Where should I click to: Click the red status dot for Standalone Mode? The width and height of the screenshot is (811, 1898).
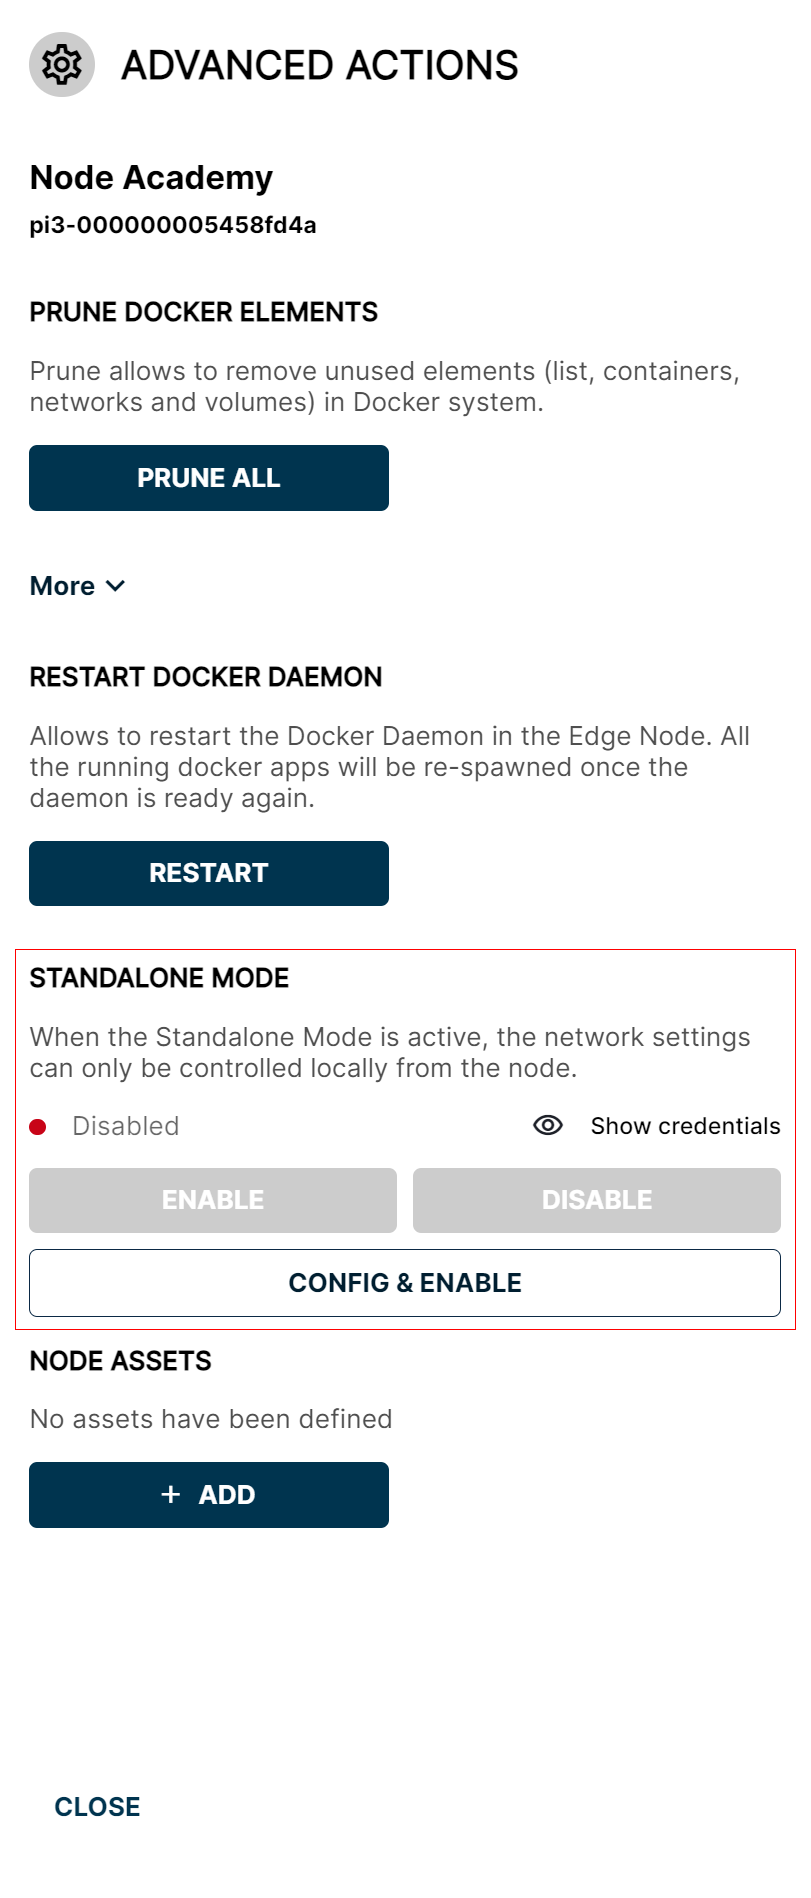(x=39, y=1125)
